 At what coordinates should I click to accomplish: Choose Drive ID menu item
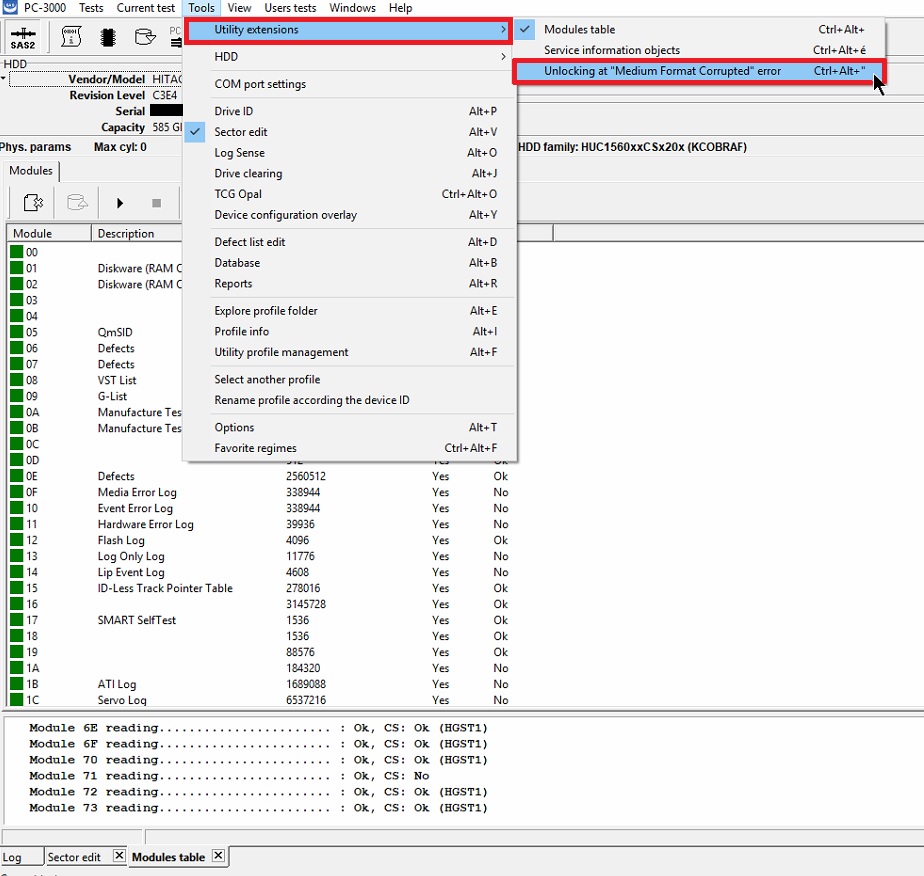[x=350, y=111]
